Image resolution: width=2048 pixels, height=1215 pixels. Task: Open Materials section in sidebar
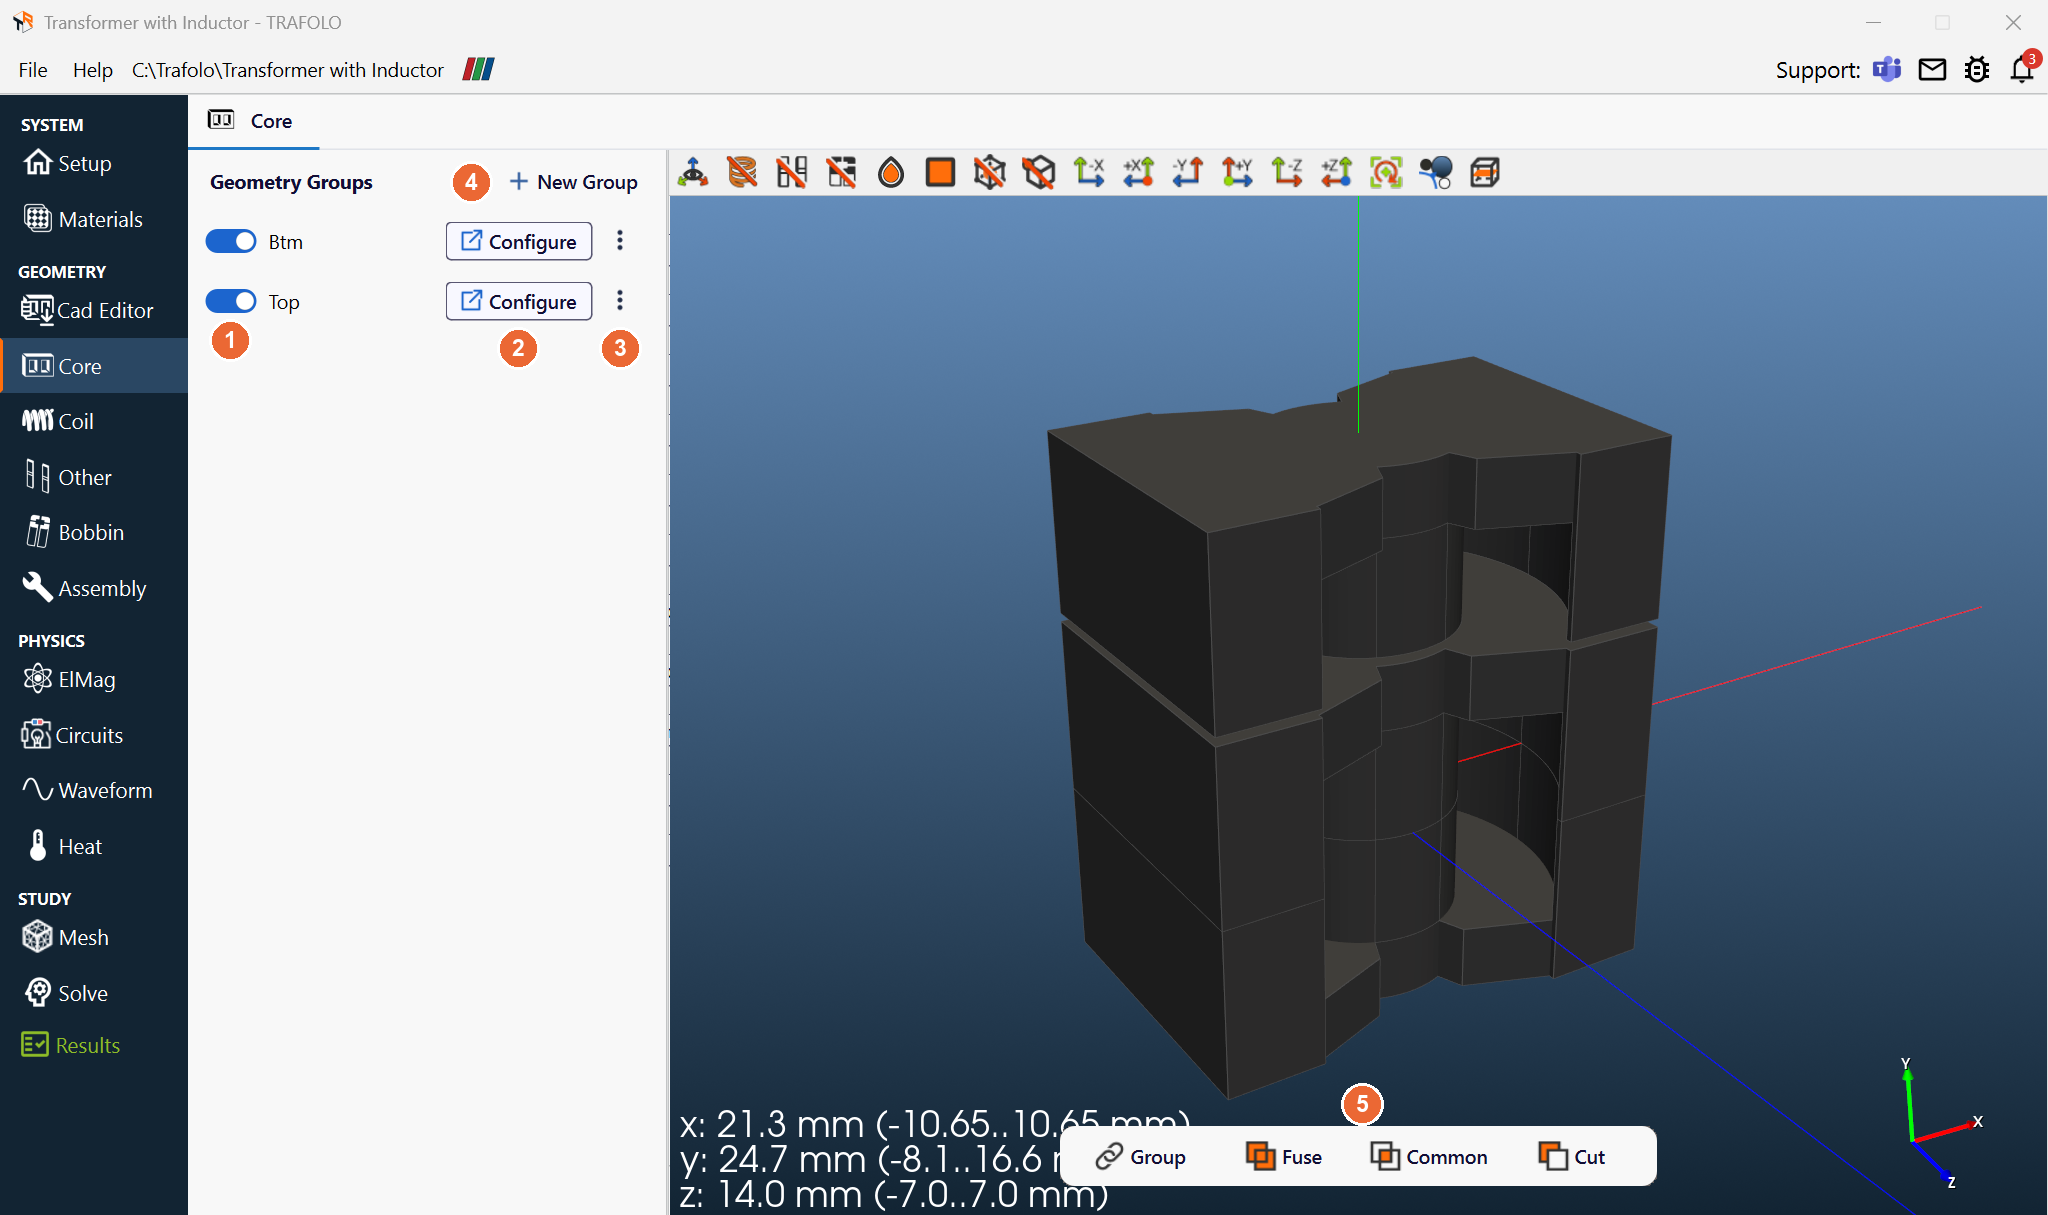[x=94, y=219]
